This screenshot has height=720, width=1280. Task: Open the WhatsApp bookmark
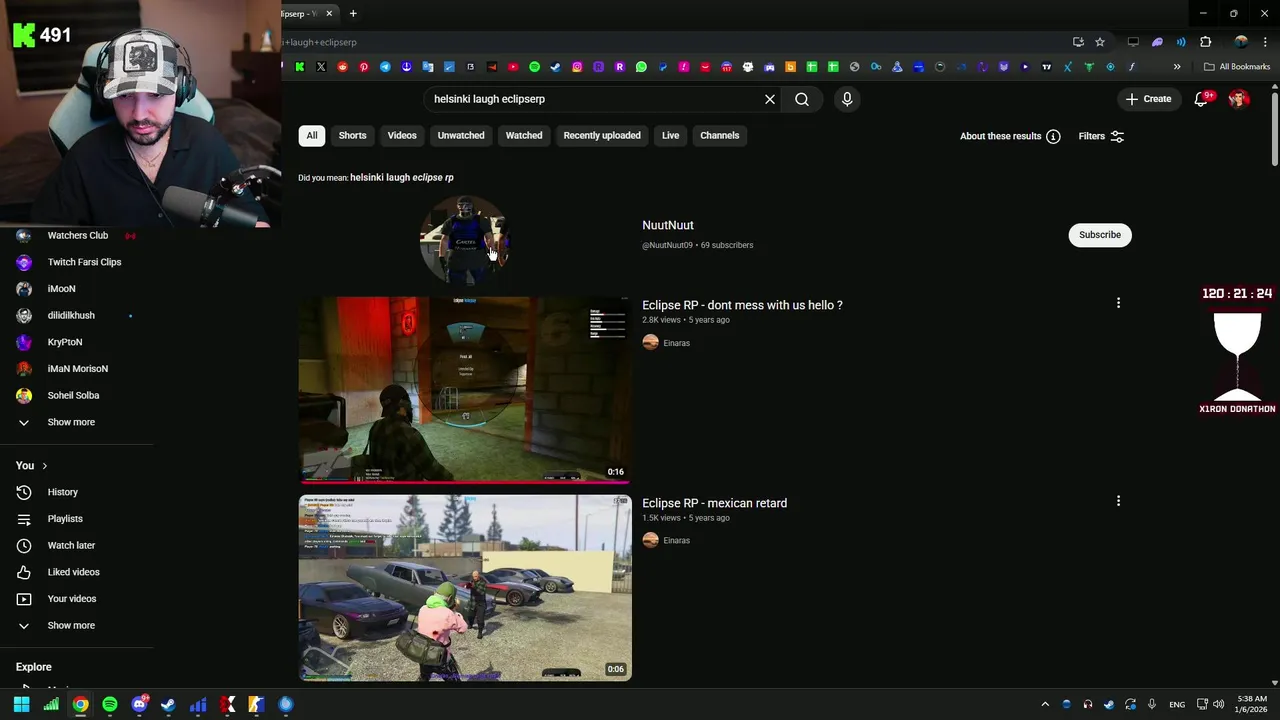tap(641, 67)
